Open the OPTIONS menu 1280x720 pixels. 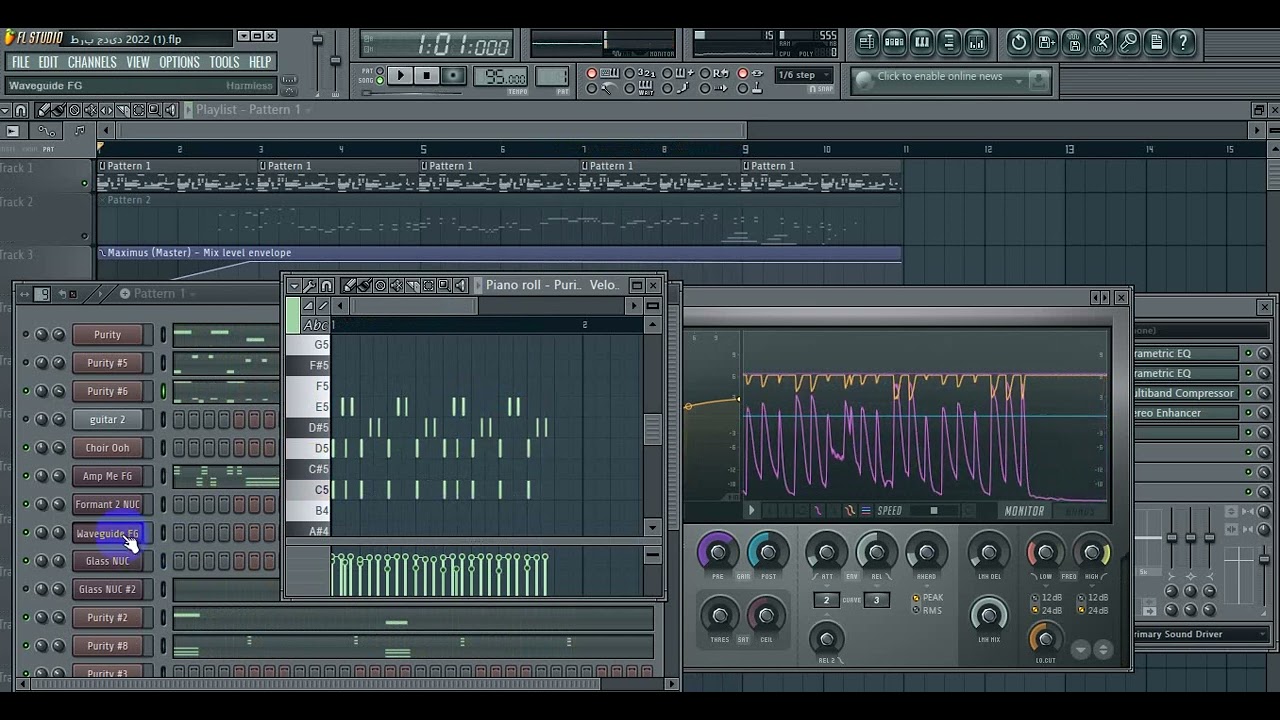(x=180, y=62)
